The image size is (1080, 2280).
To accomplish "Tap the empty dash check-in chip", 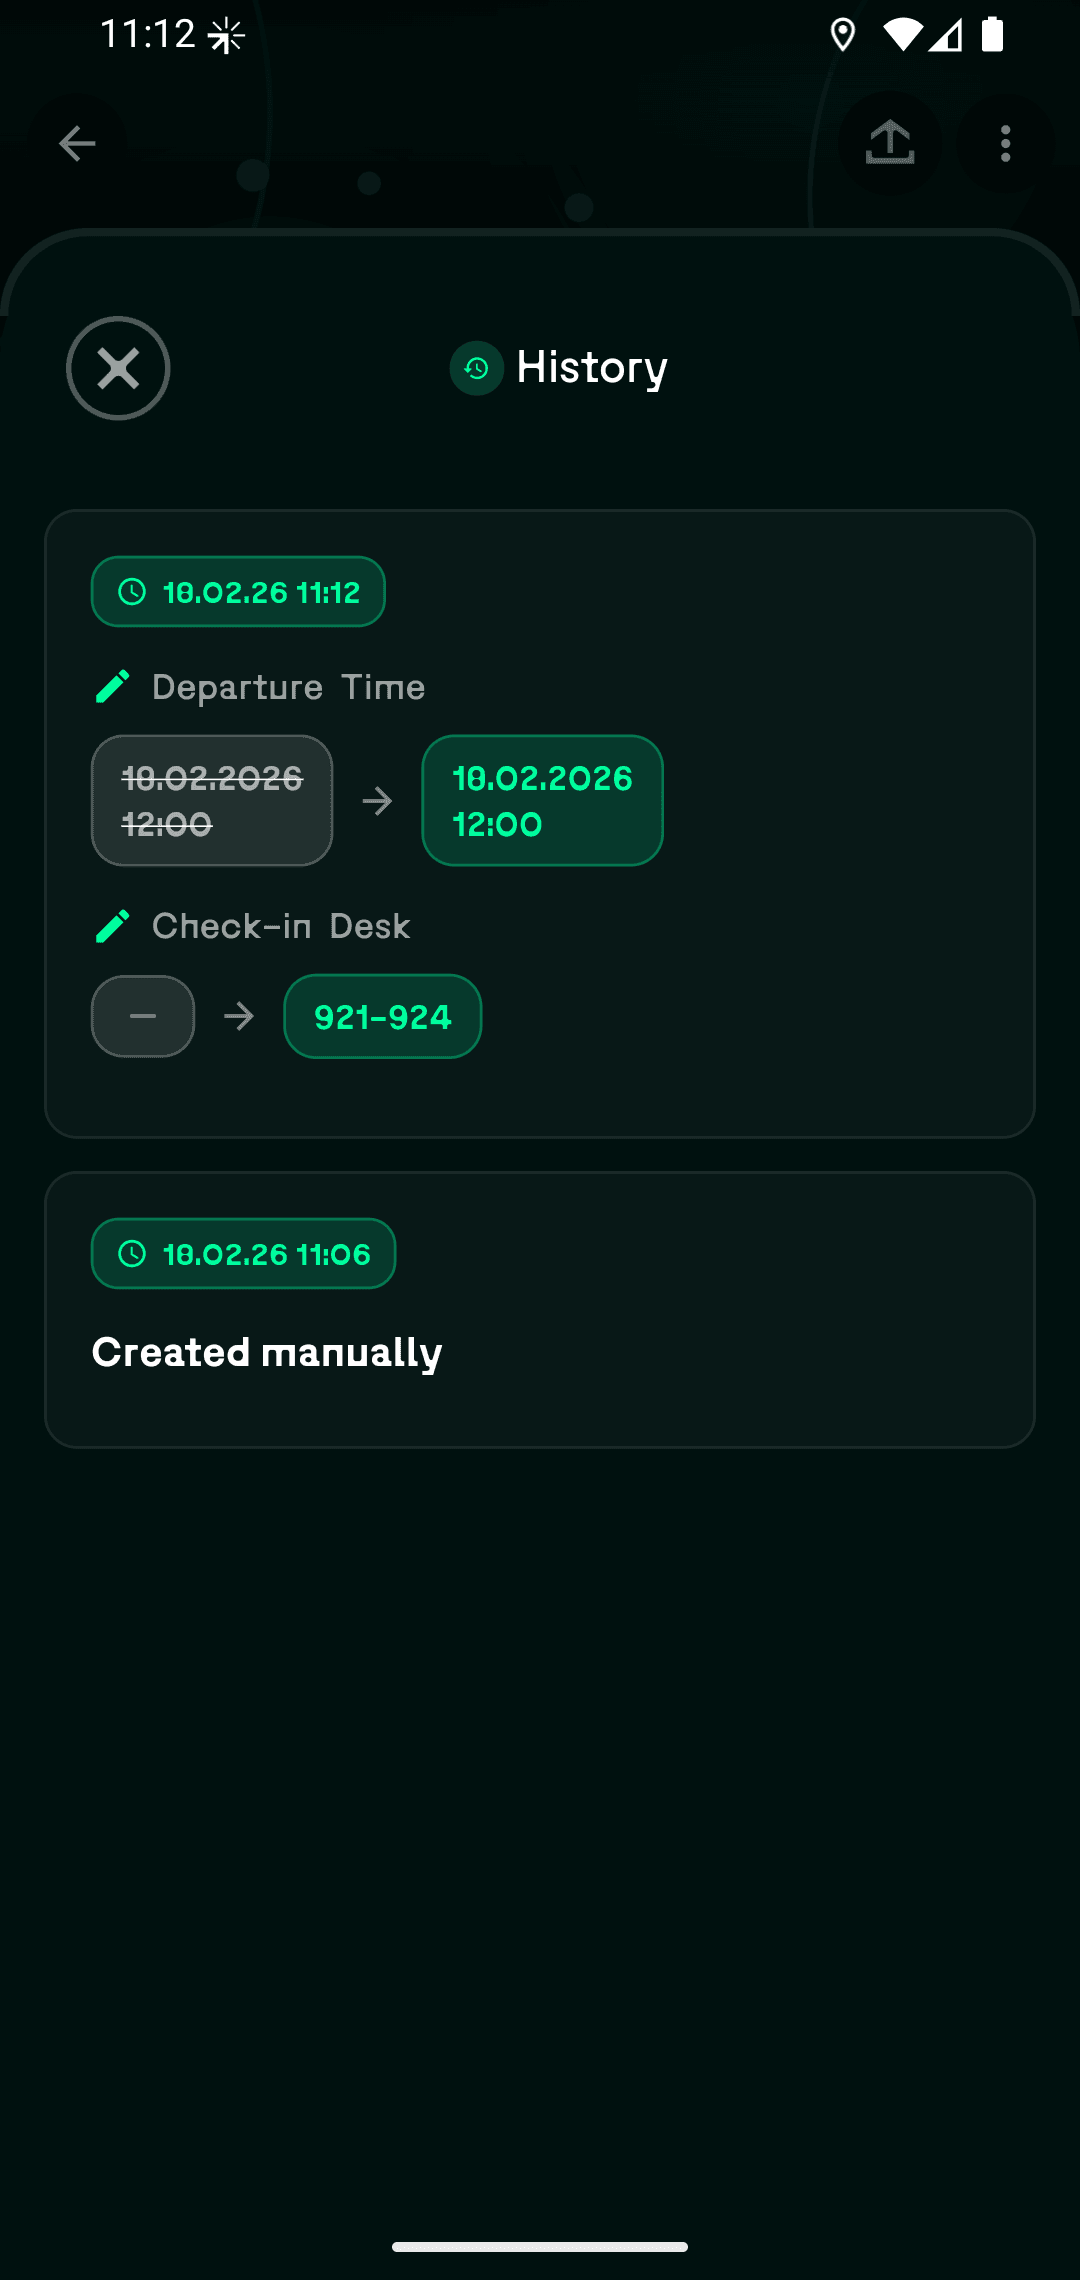I will (x=143, y=1017).
